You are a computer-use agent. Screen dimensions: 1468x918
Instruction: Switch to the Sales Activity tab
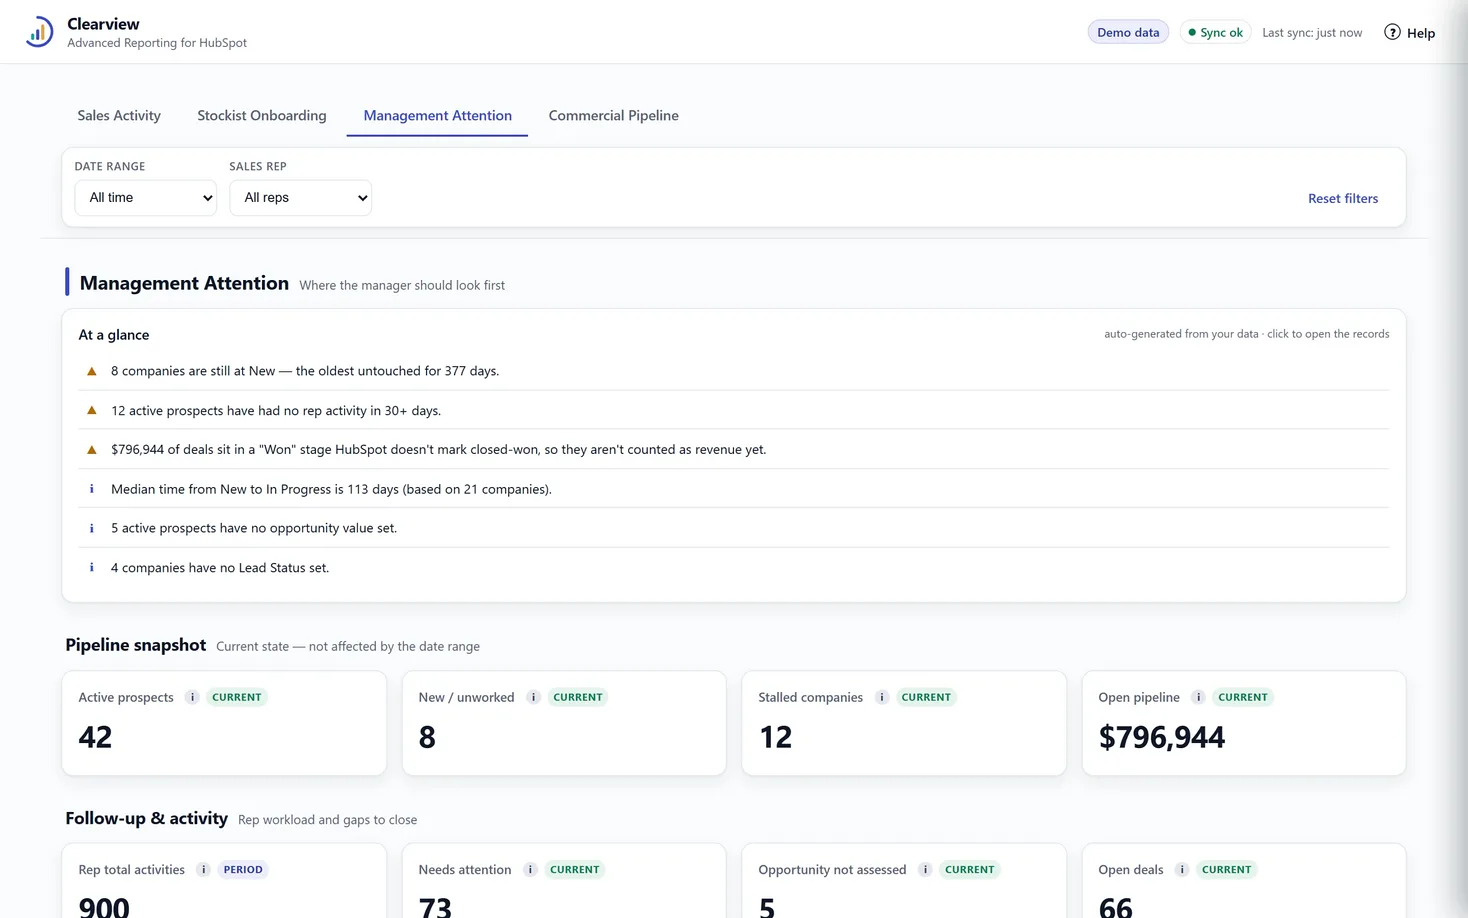tap(119, 116)
